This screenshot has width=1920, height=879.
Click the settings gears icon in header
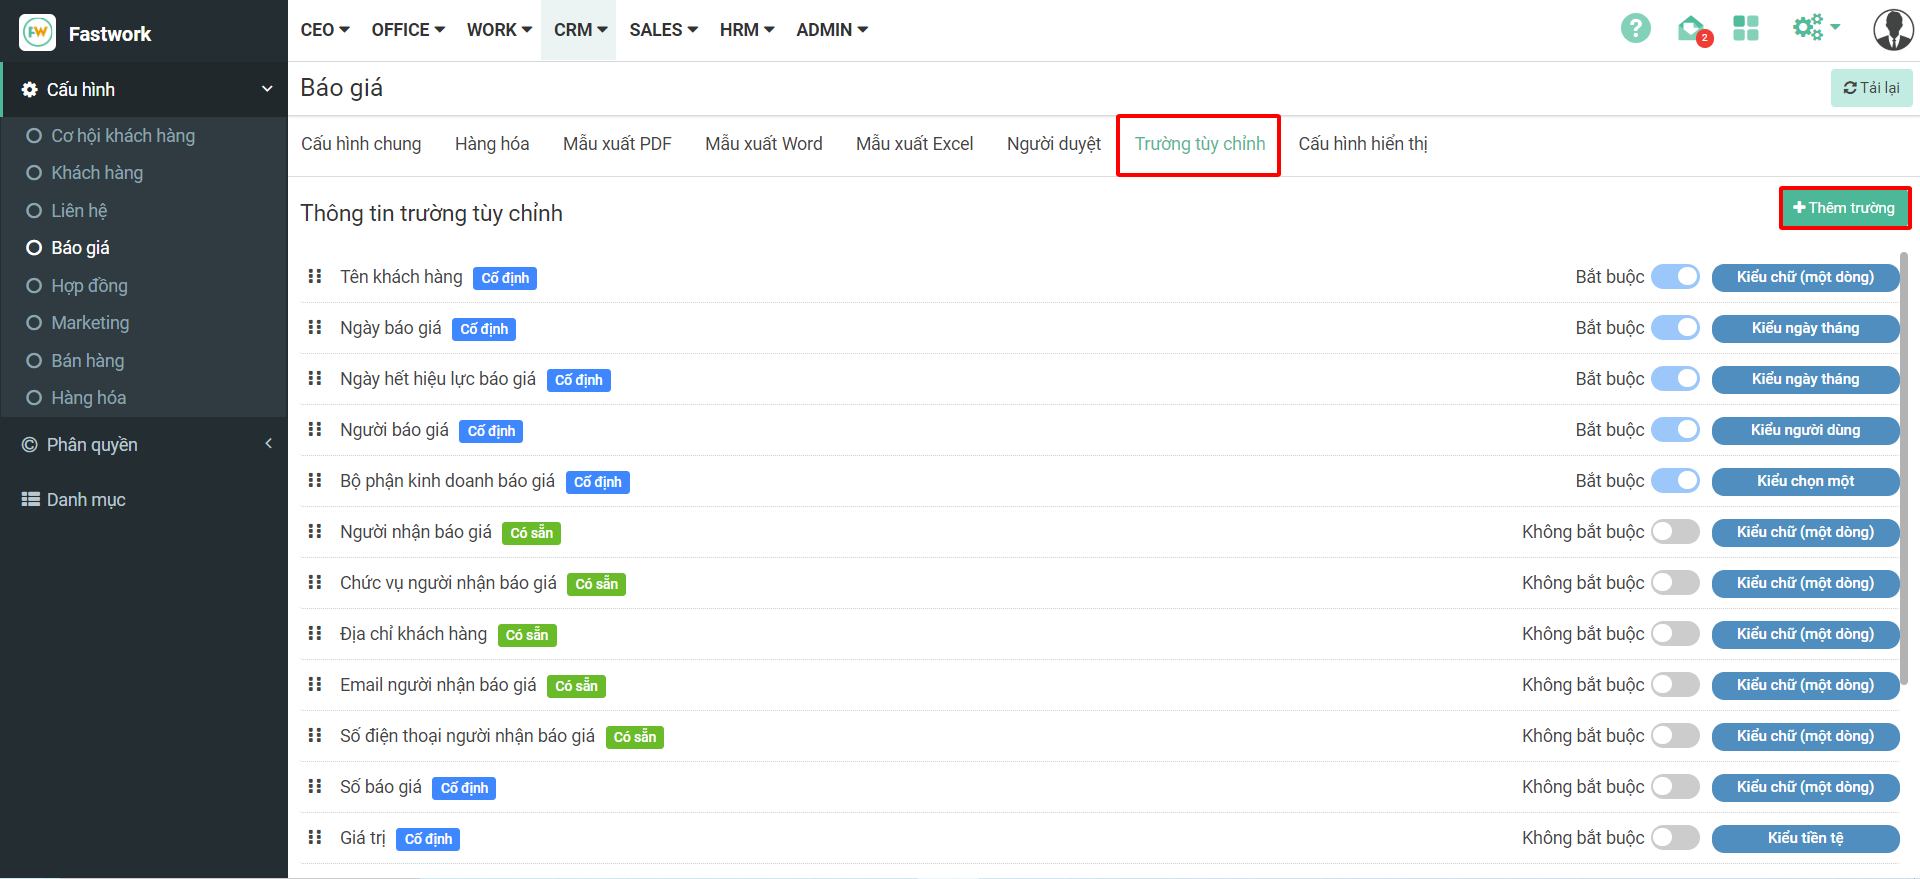(1809, 28)
